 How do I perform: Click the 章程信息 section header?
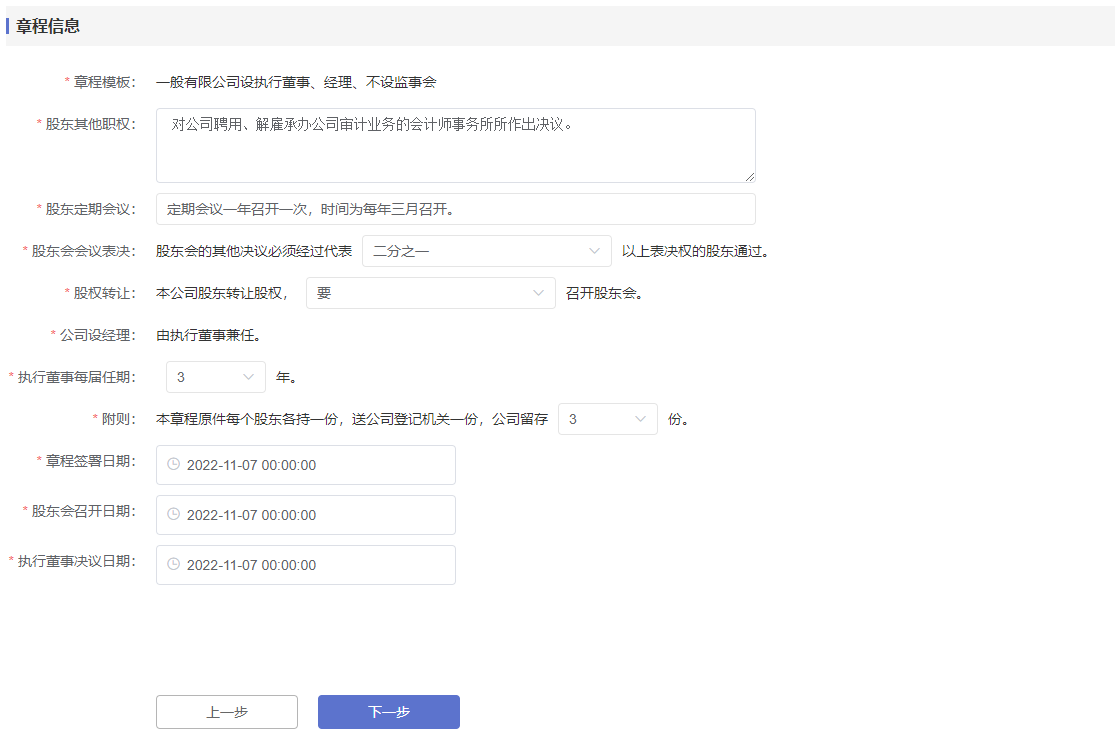click(48, 26)
